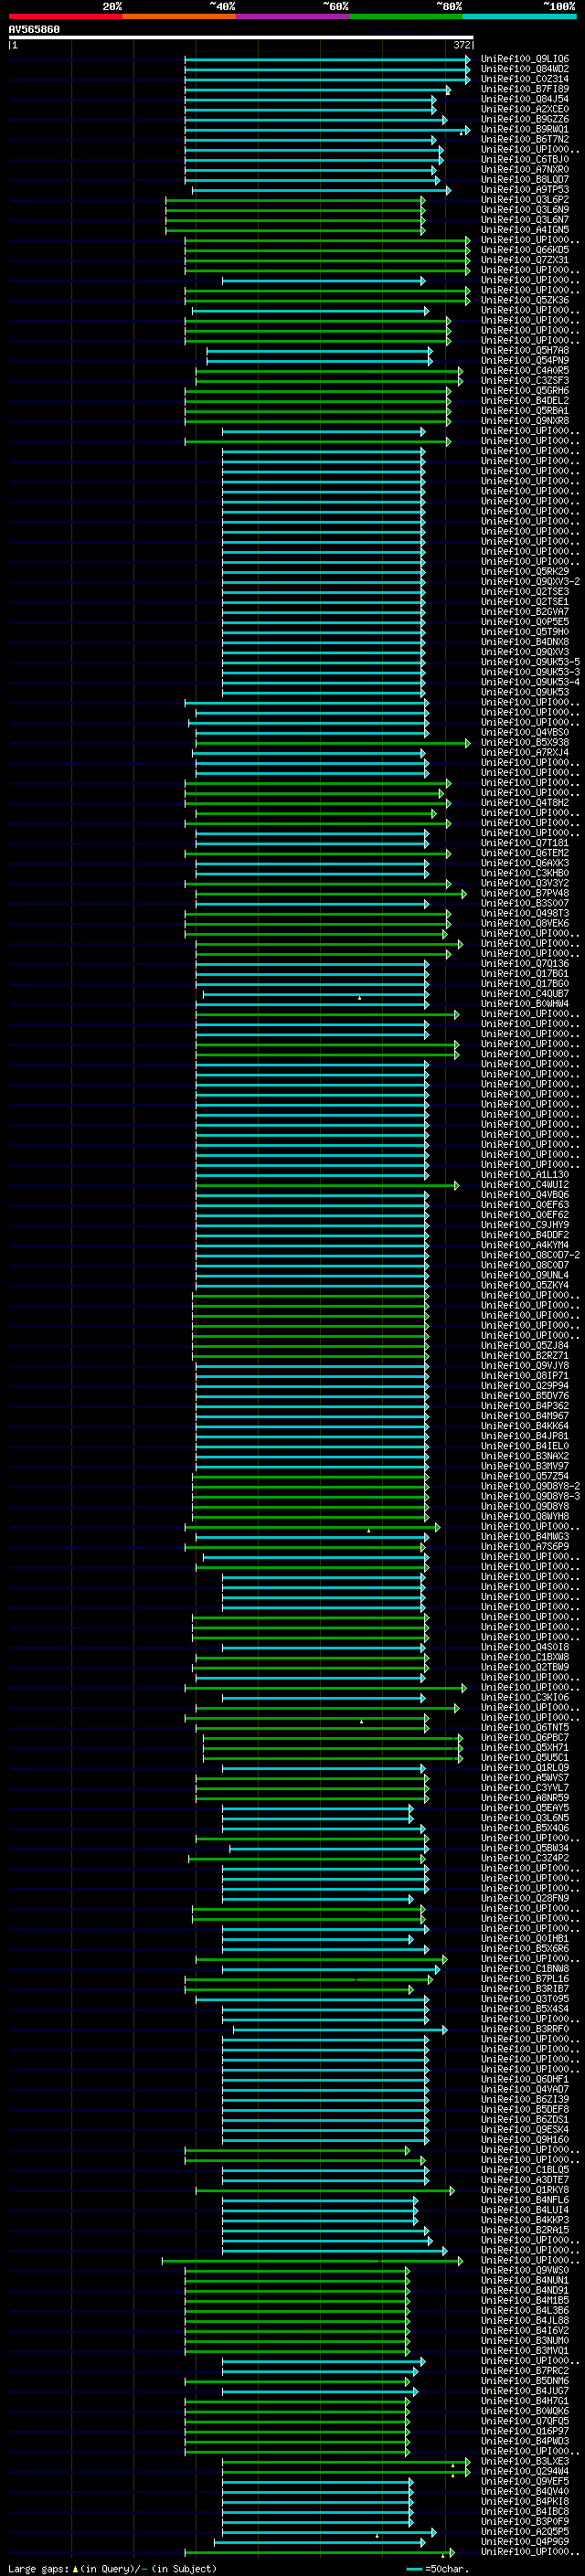This screenshot has width=585, height=2576.
Task: Select the UniRef100_C6TBJ0 label
Action: pyautogui.click(x=525, y=159)
